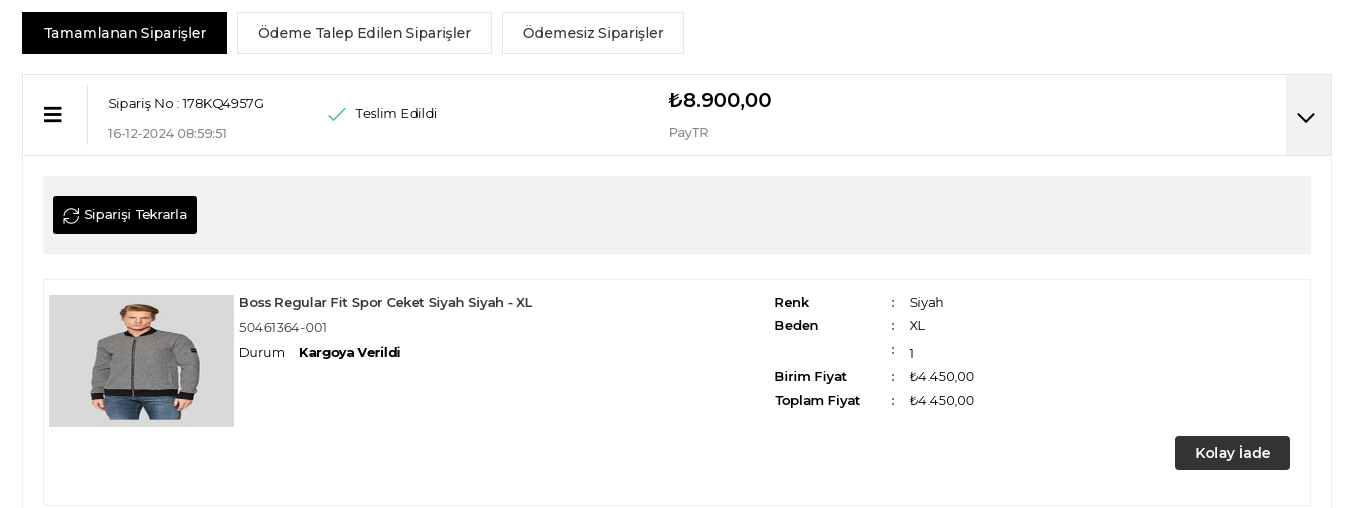This screenshot has width=1369, height=508.
Task: Open the Ödeme Talep Edilen Siparişler tab
Action: pyautogui.click(x=364, y=33)
